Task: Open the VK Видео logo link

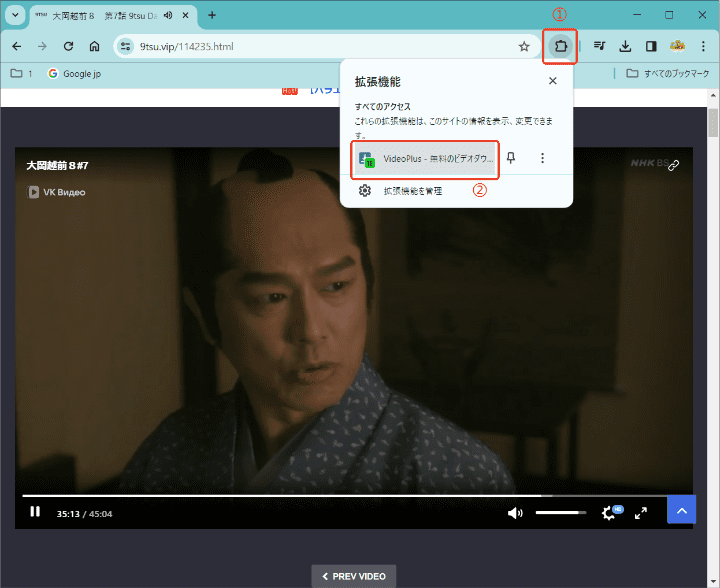Action: [x=56, y=192]
